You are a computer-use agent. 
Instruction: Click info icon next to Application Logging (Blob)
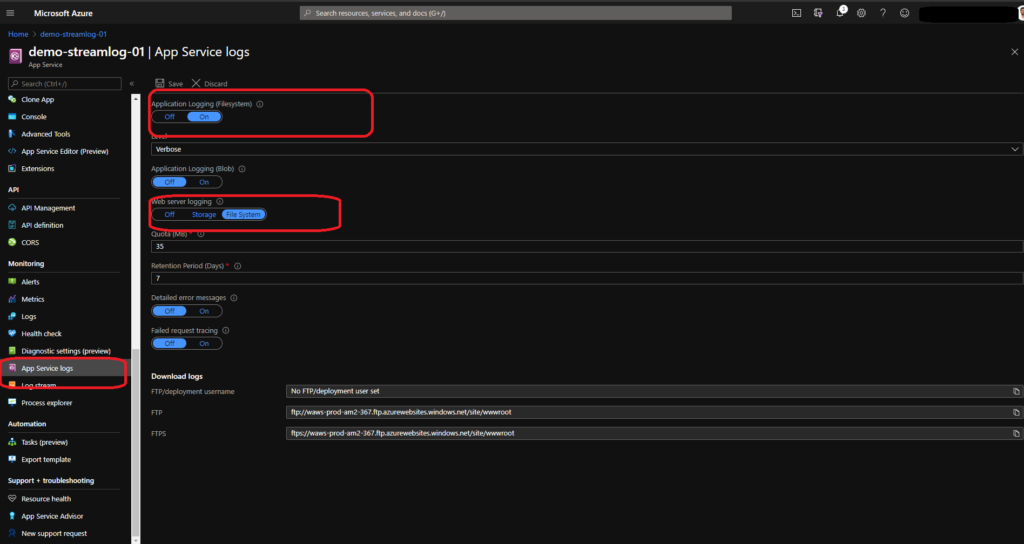(242, 169)
